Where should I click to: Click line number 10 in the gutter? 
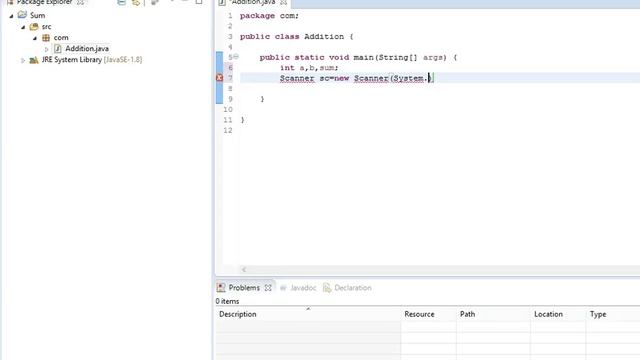click(228, 109)
